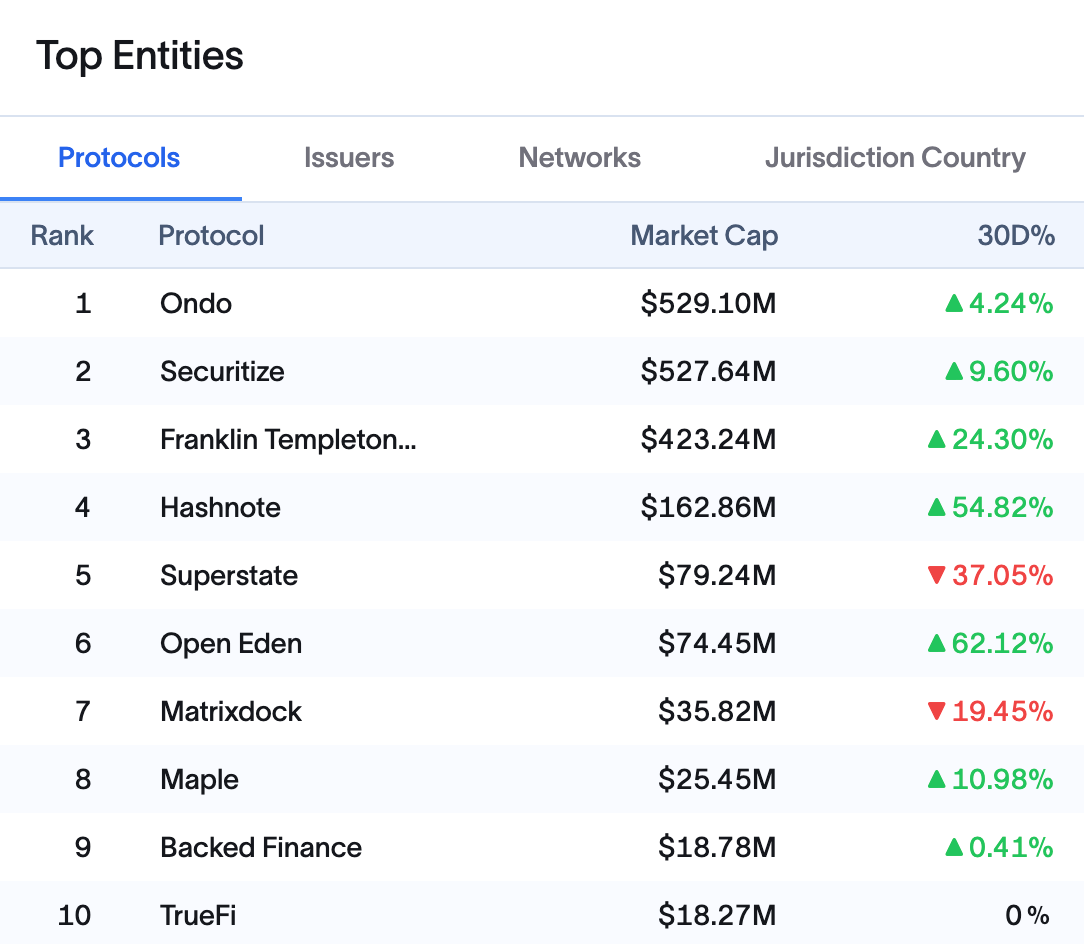Screen dimensions: 1084x944
Task: Open the Superstate protocol entry
Action: point(229,575)
